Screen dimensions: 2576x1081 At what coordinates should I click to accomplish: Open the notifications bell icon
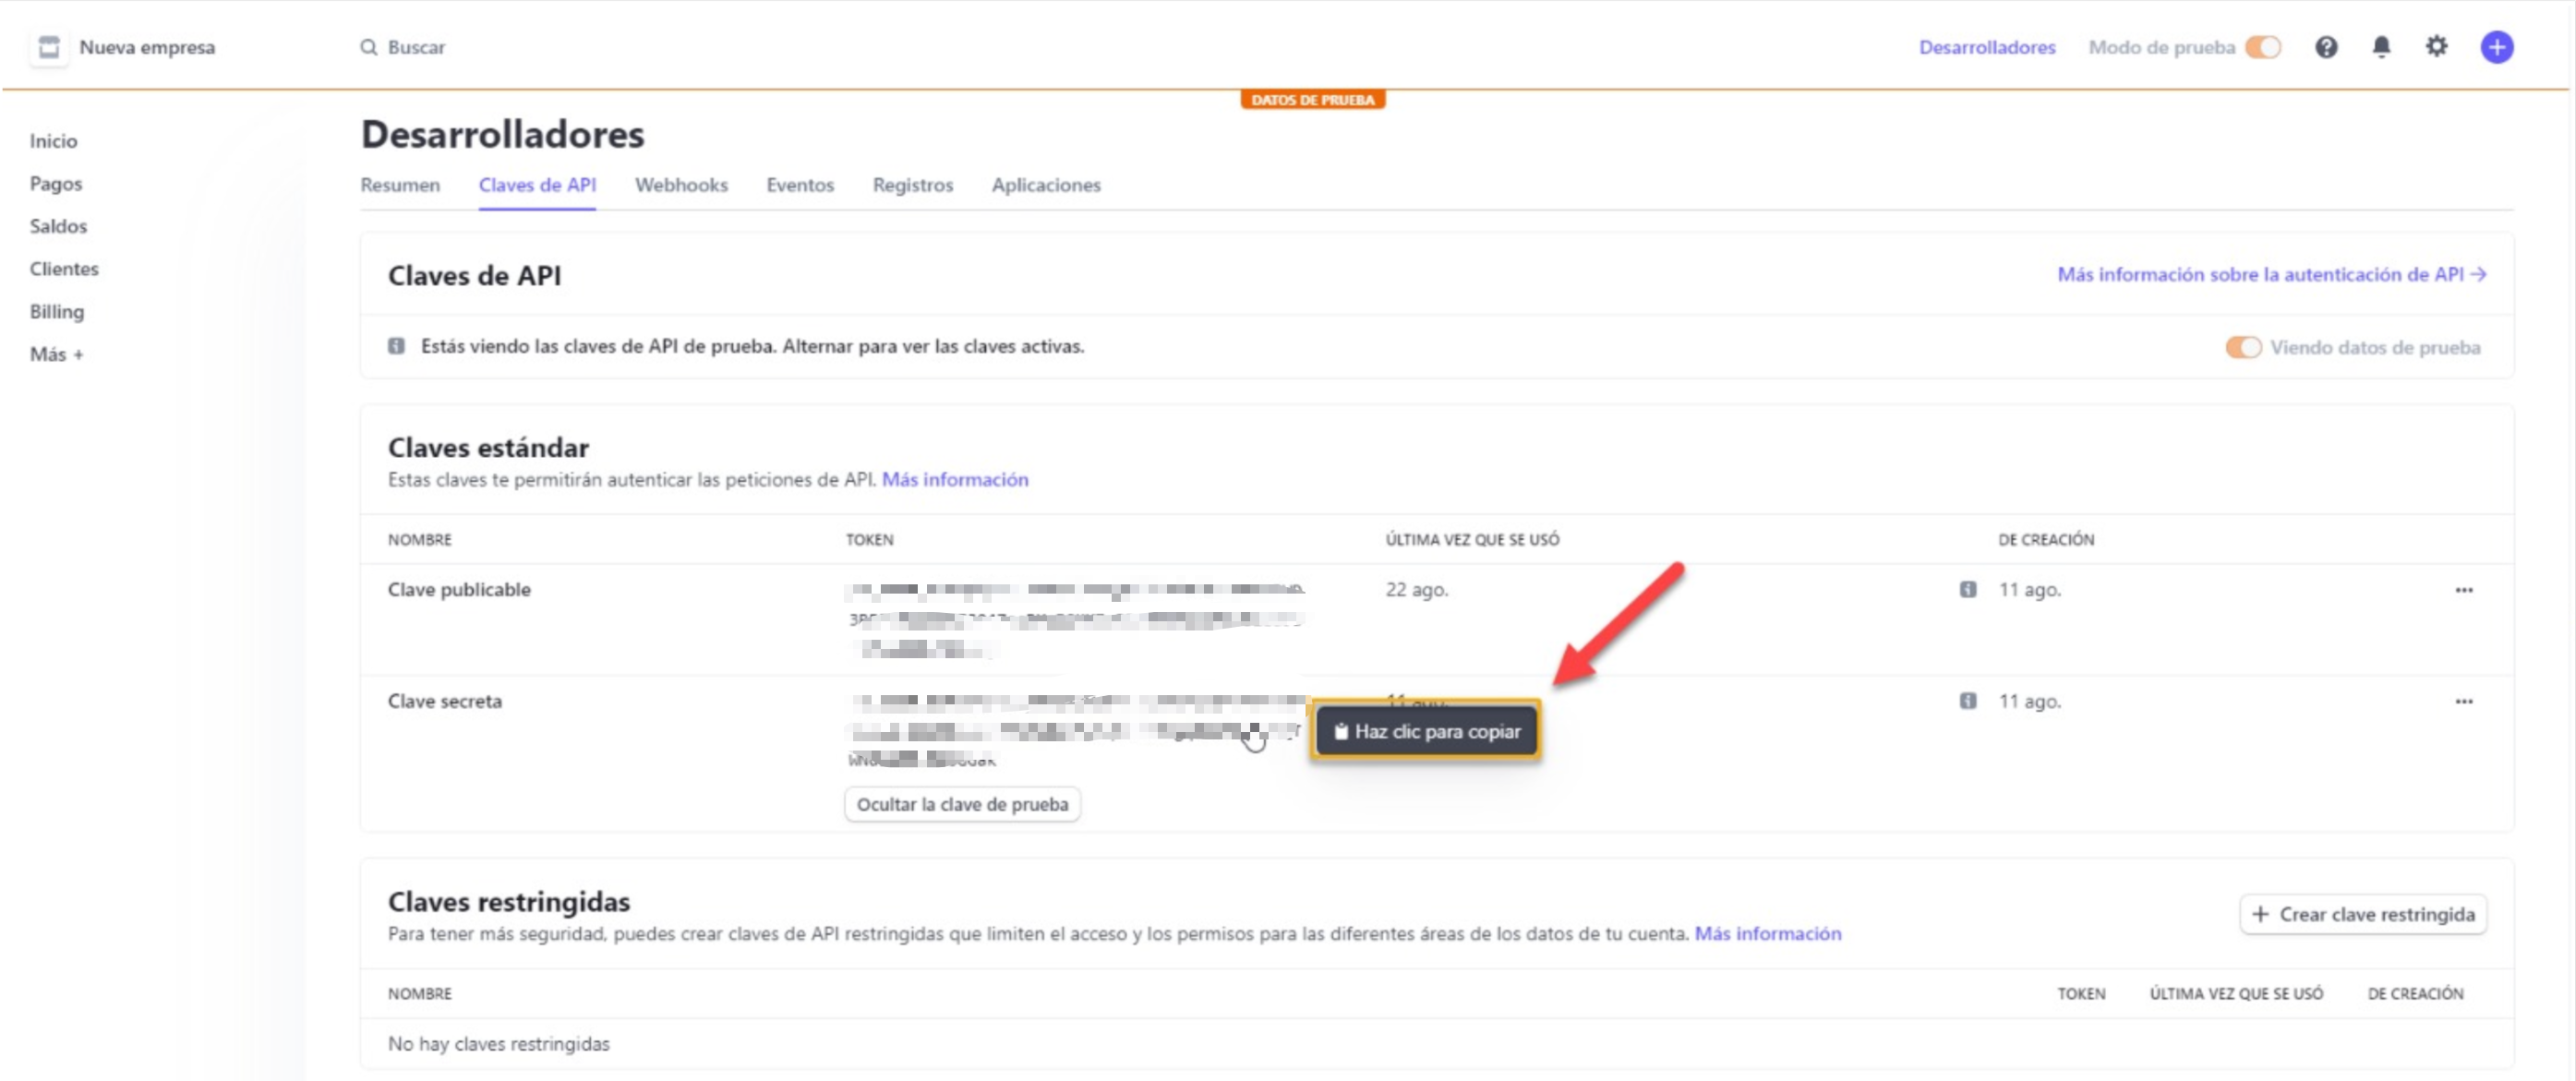tap(2381, 47)
